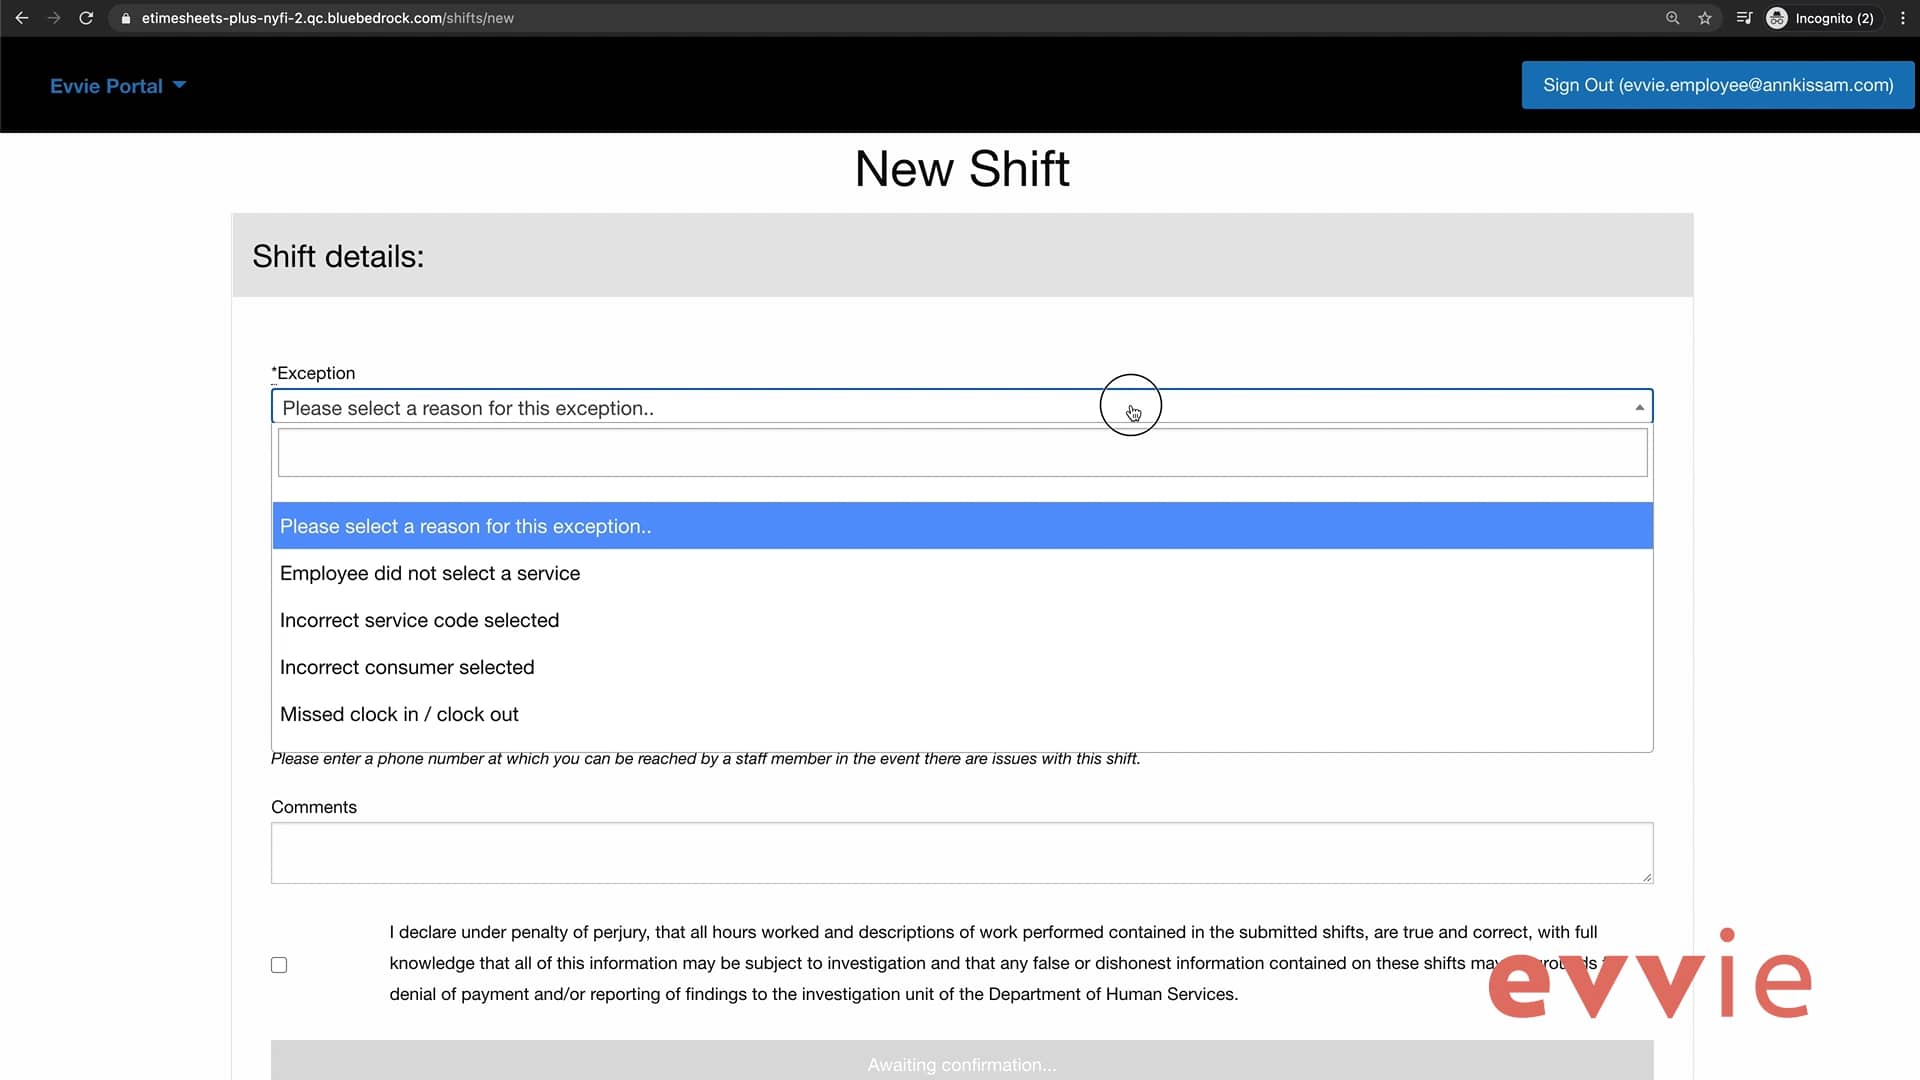Reload the page with refresh icon

pyautogui.click(x=86, y=18)
